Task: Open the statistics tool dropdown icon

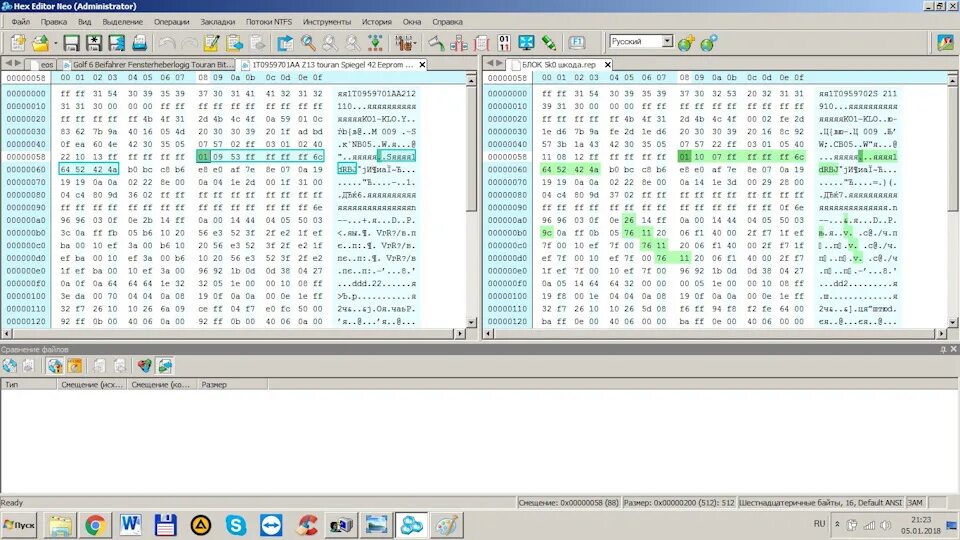Action: (x=404, y=42)
